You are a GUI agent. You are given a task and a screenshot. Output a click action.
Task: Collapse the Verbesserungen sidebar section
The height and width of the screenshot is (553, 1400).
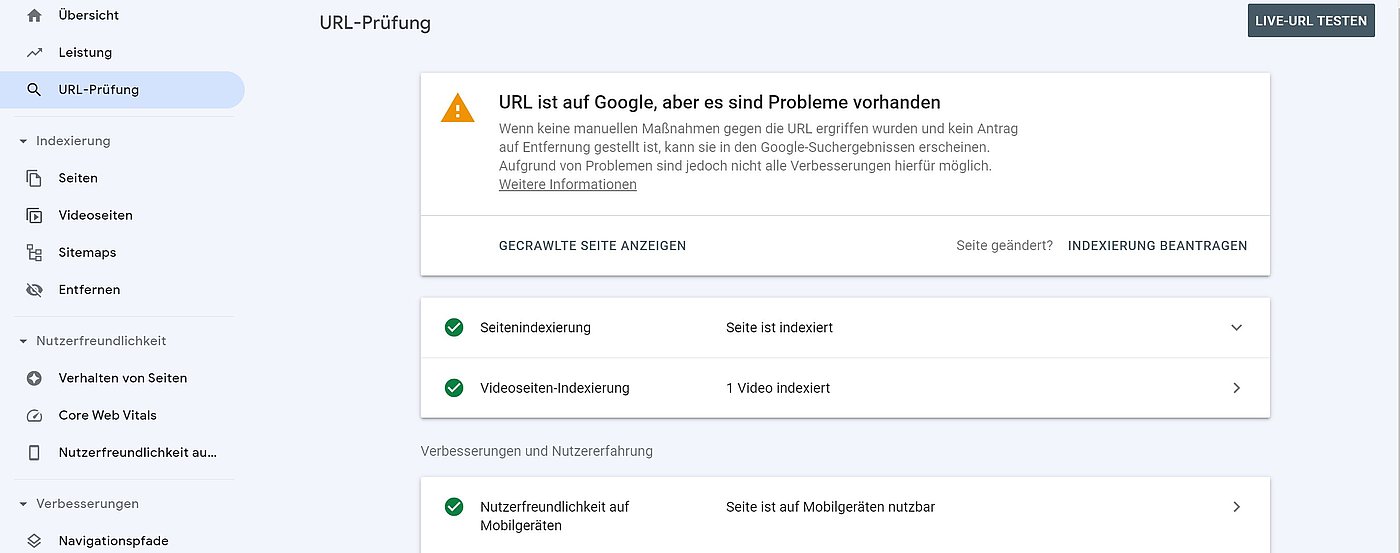point(23,504)
